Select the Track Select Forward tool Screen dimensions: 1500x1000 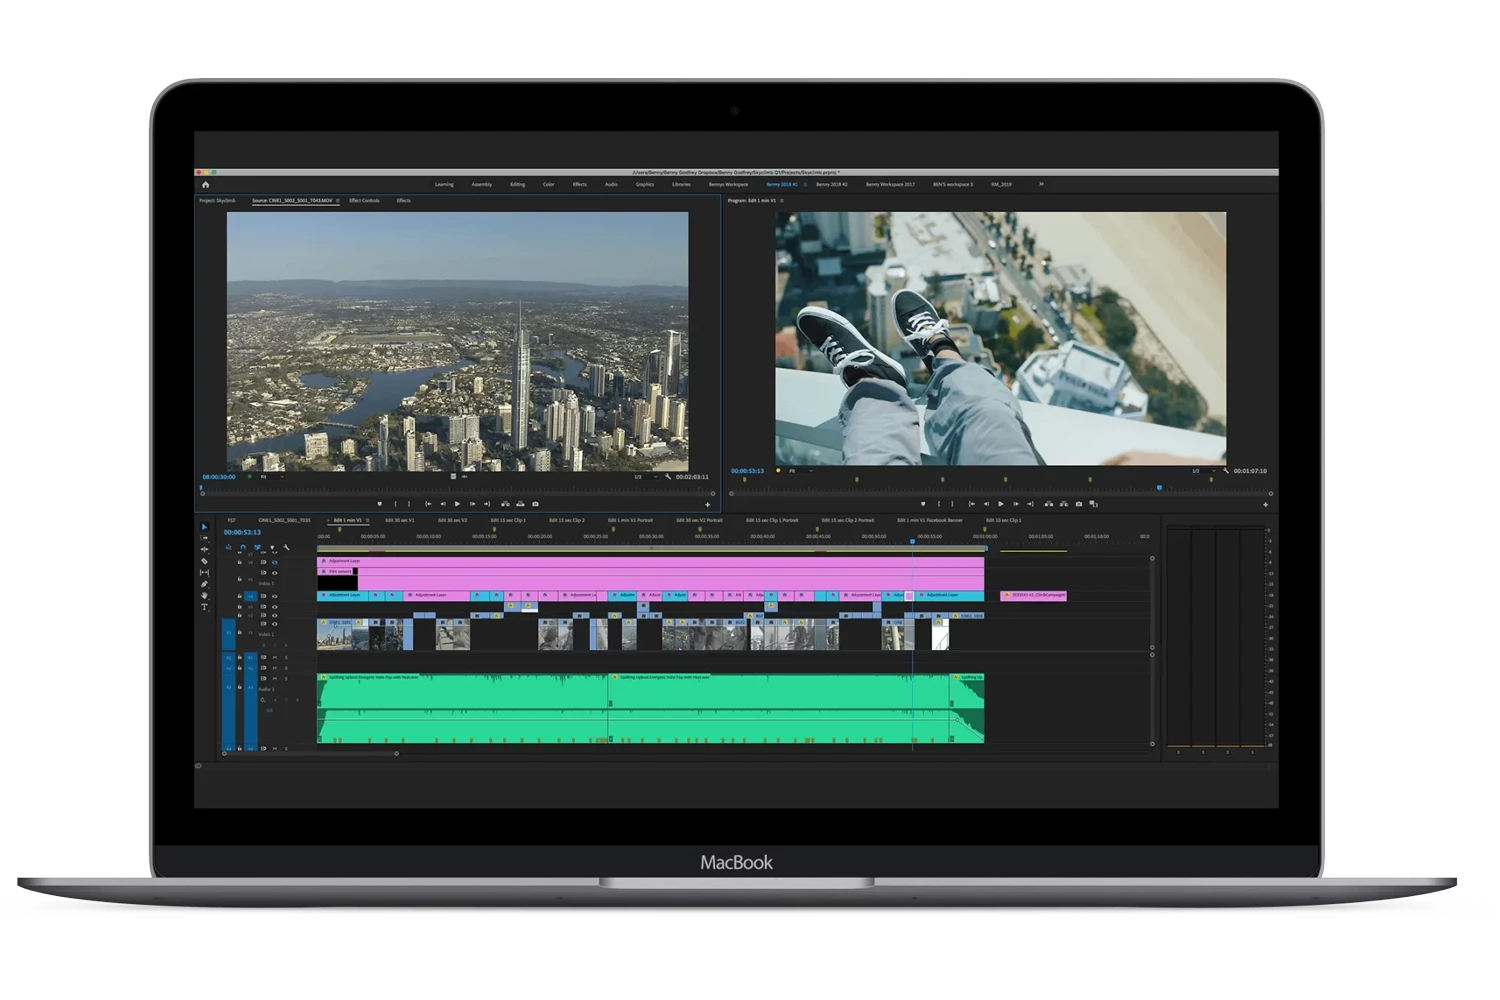204,538
